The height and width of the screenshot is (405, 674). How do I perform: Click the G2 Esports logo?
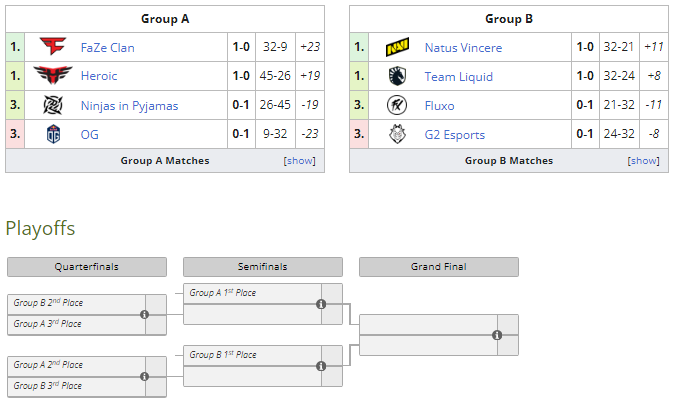coord(397,134)
